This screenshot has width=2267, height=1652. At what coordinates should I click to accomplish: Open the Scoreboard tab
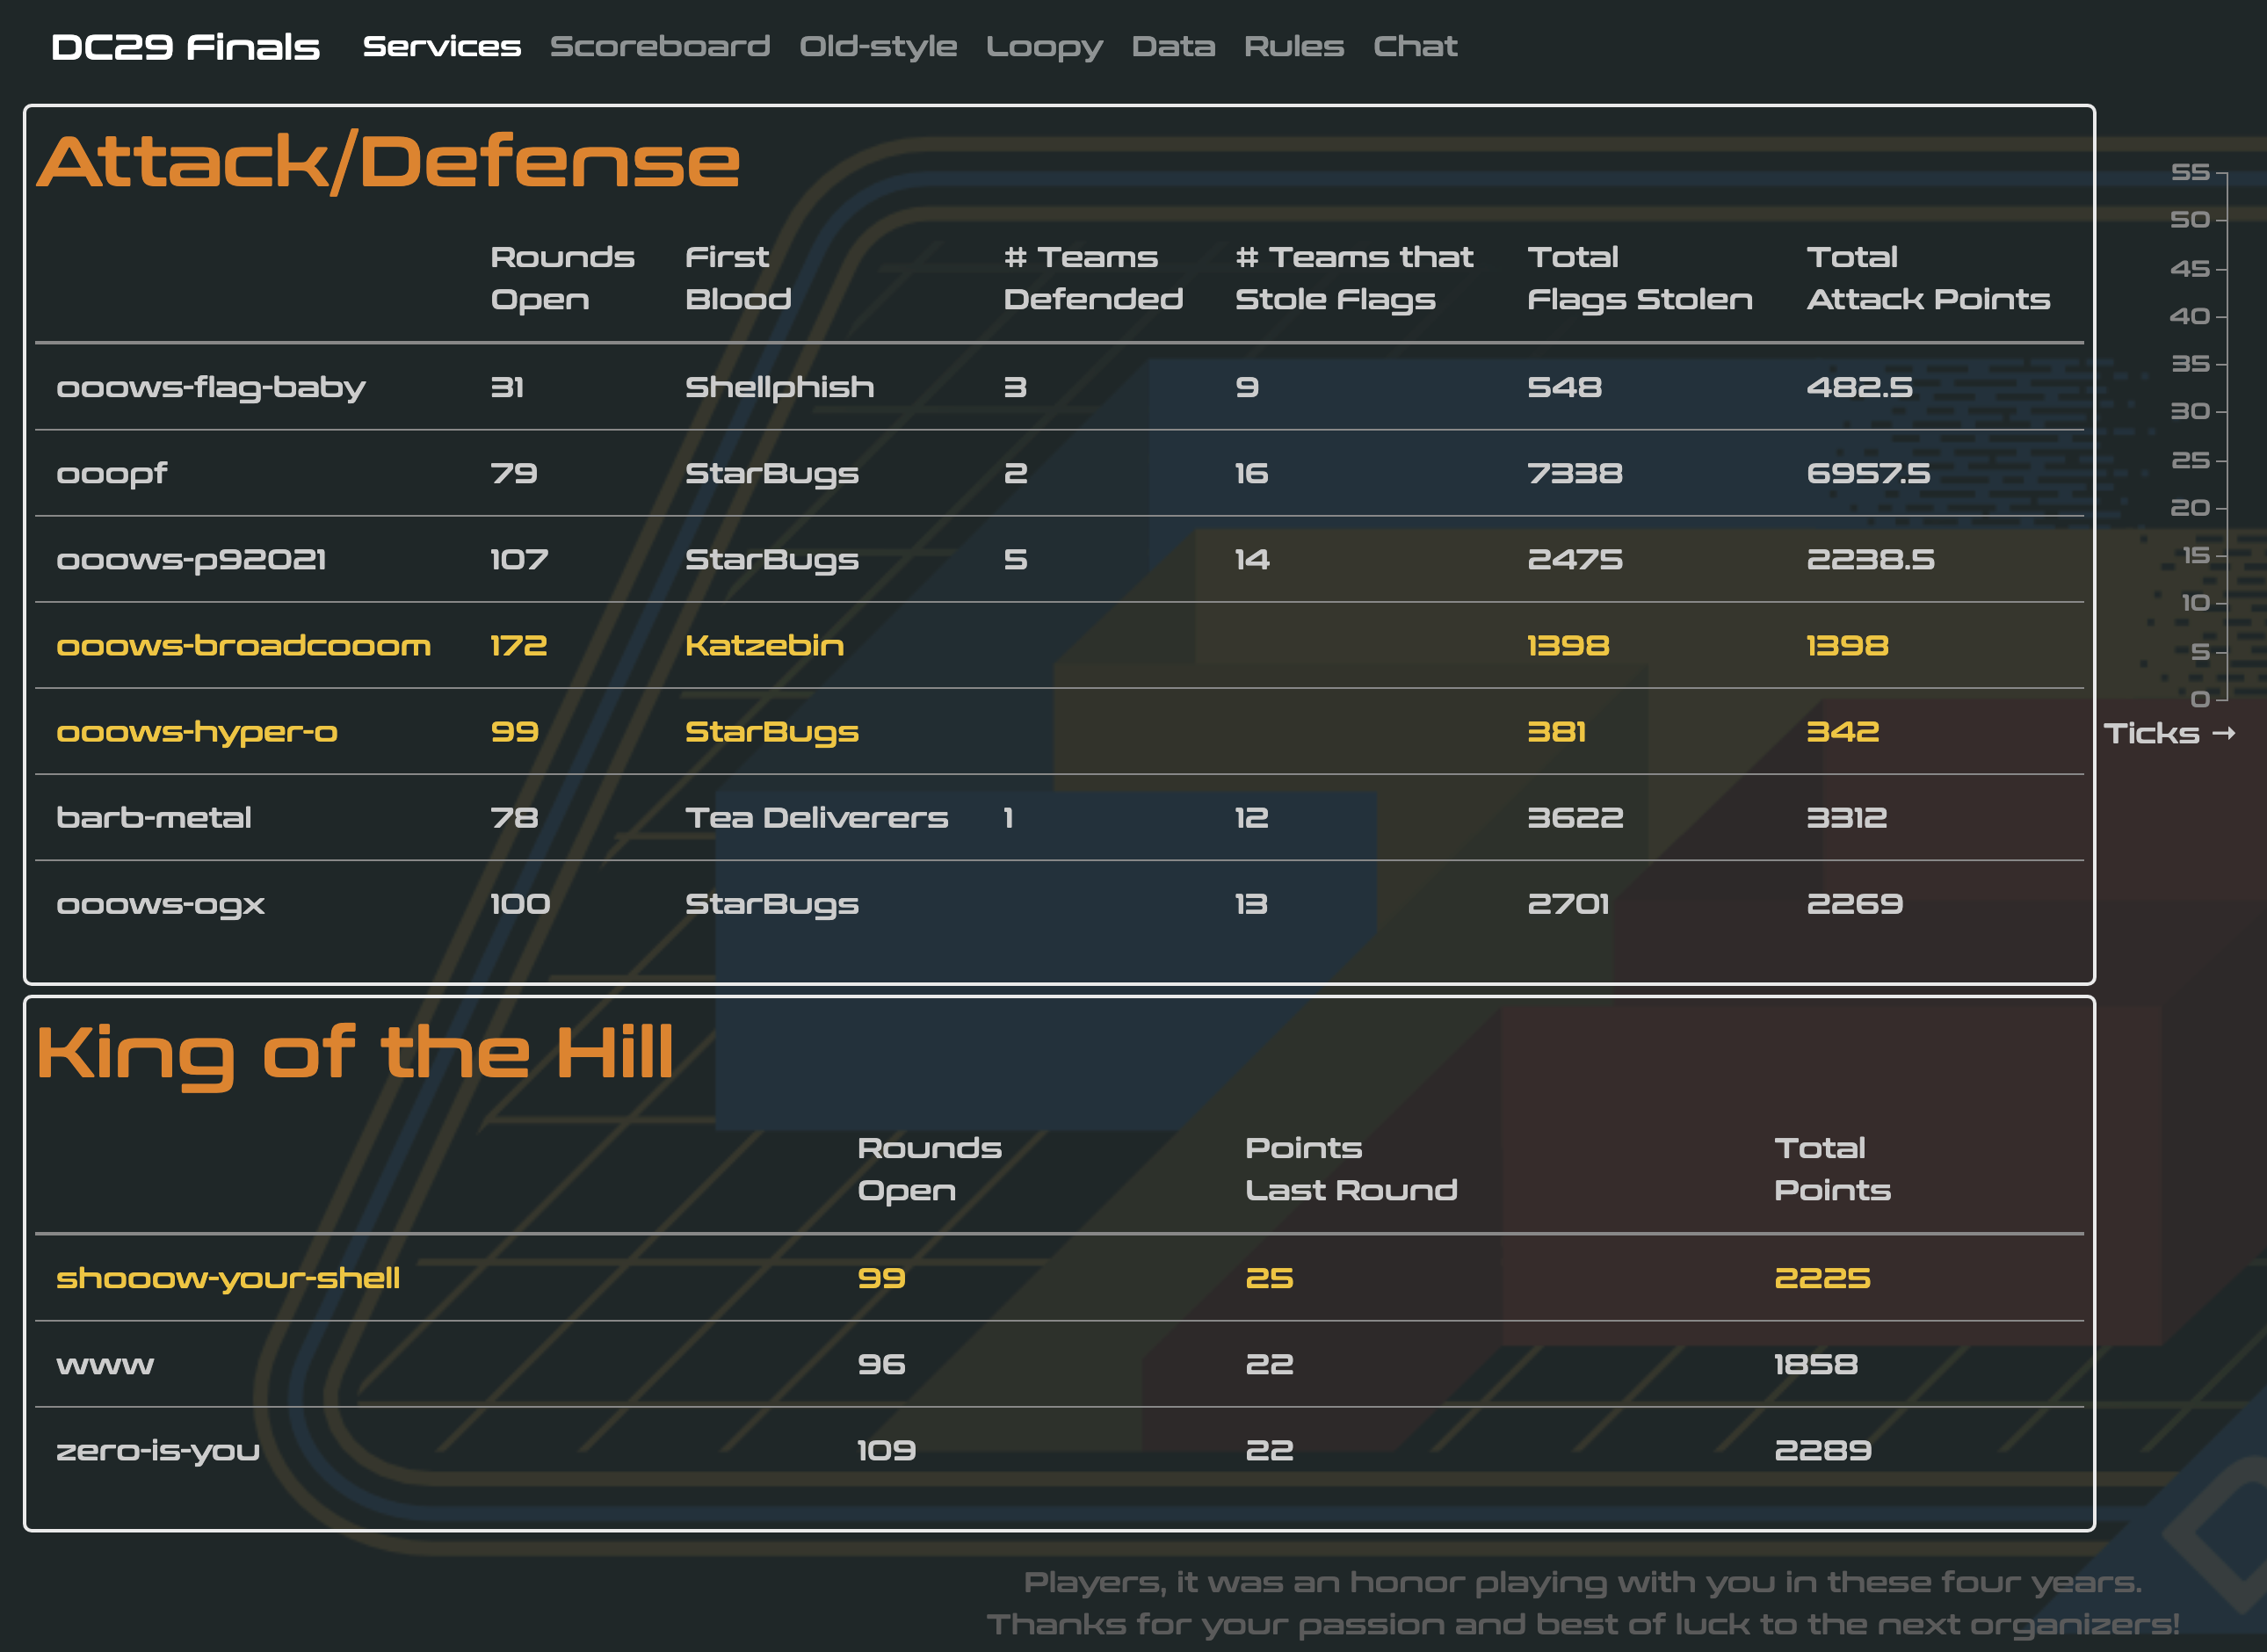[x=659, y=46]
